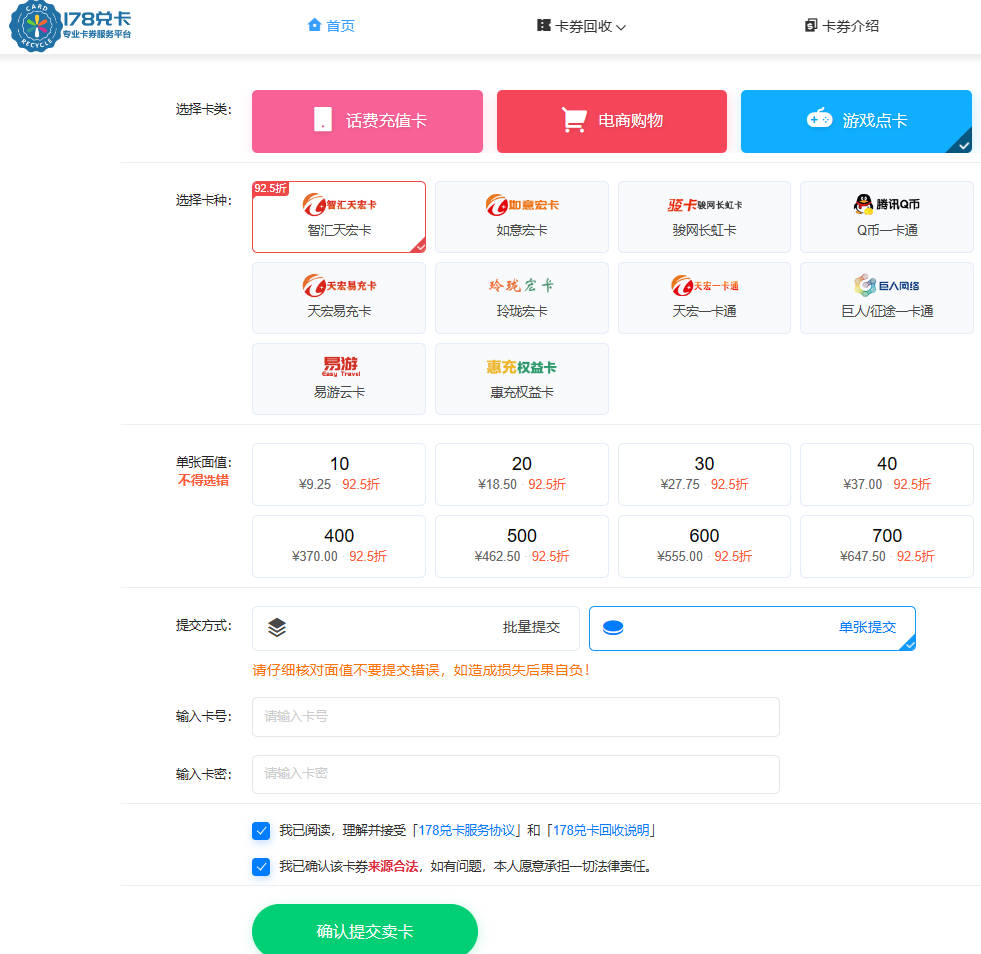The width and height of the screenshot is (981, 954).
Task: Choose the 易游云卡 card type
Action: (339, 378)
